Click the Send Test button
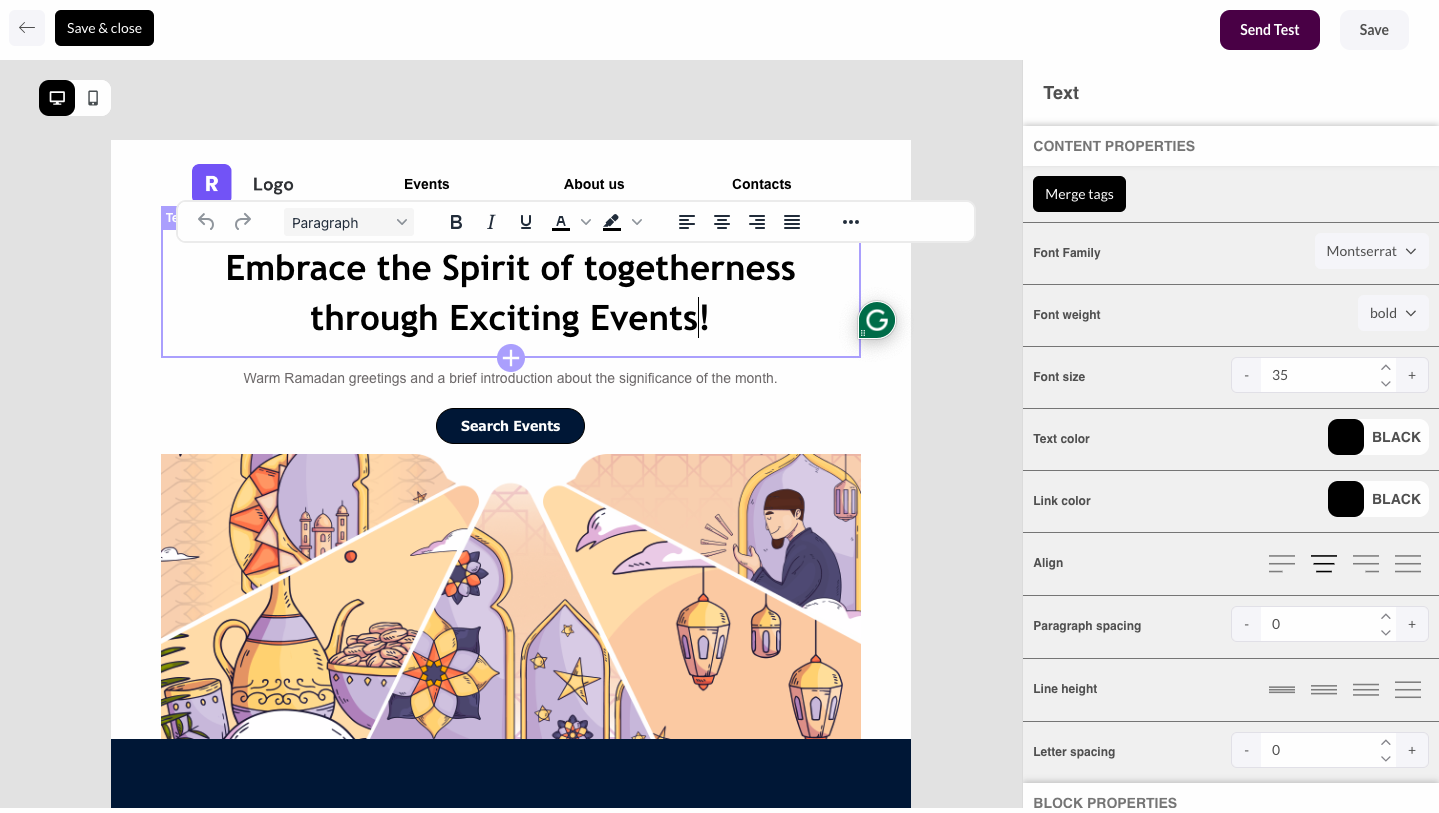 [1269, 29]
